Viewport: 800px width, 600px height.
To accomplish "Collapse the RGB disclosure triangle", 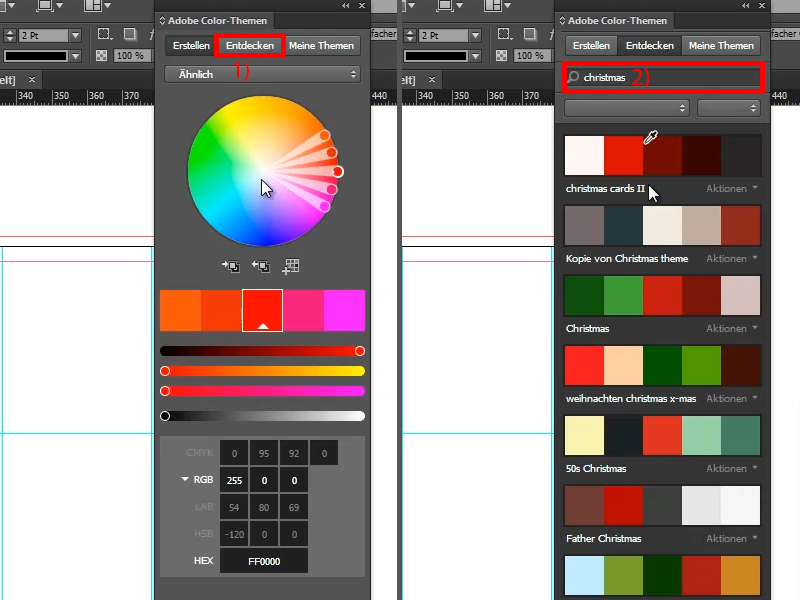I will tap(185, 479).
